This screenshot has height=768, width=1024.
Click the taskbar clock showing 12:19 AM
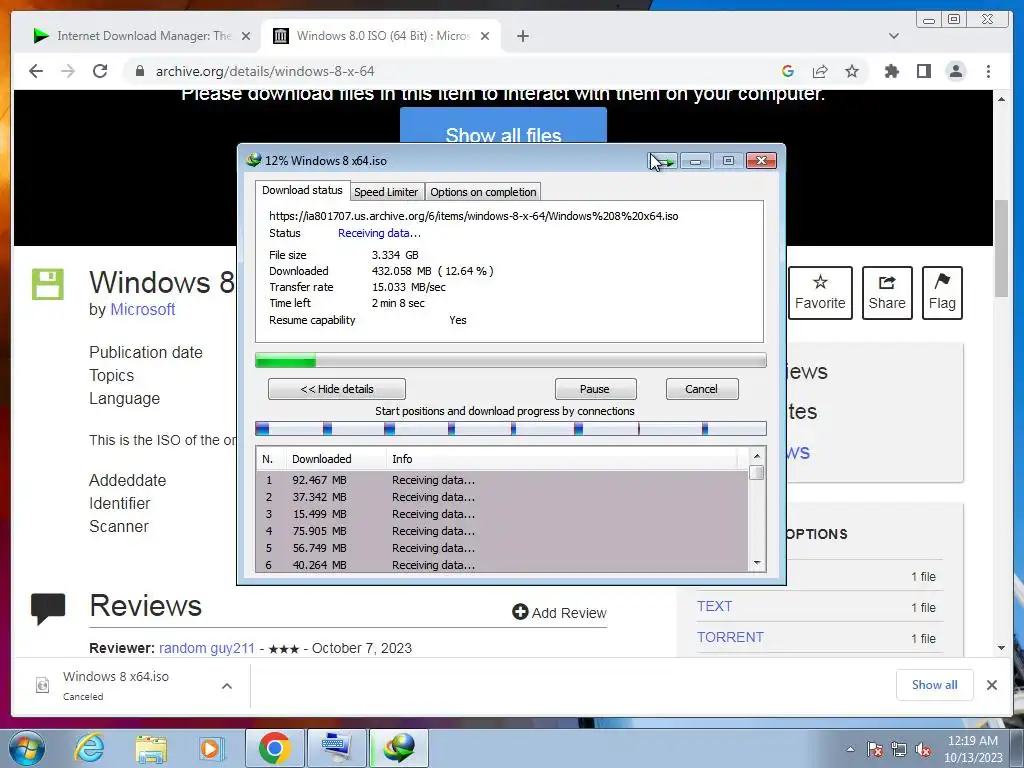pyautogui.click(x=972, y=749)
